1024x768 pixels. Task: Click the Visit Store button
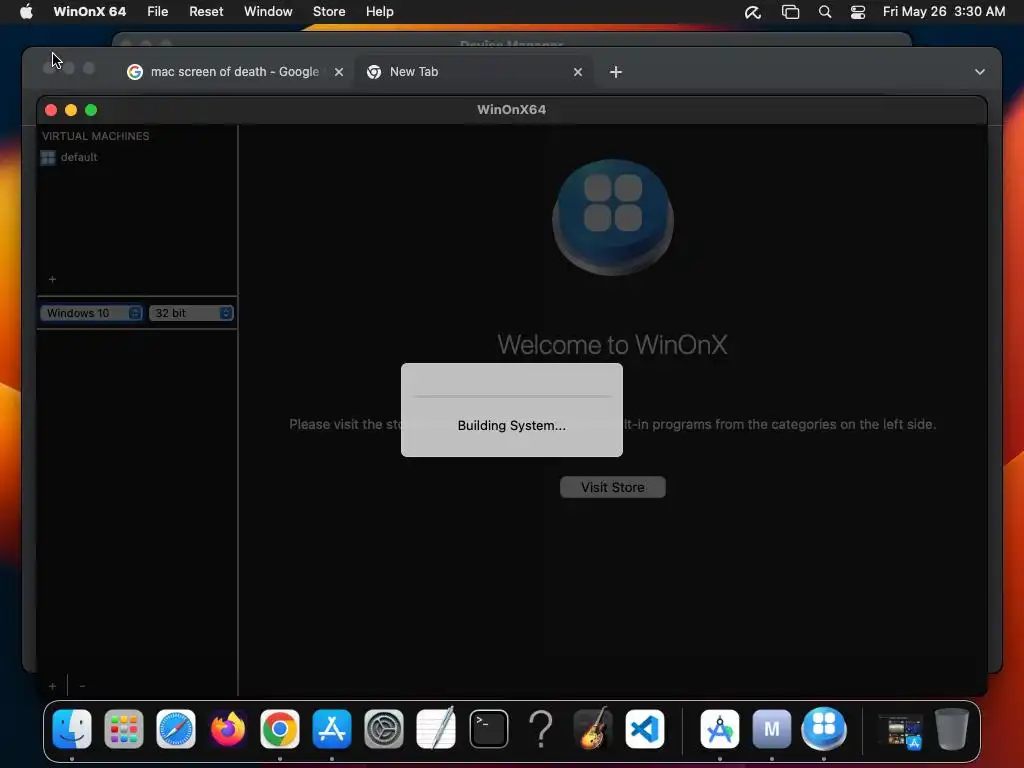coord(613,487)
